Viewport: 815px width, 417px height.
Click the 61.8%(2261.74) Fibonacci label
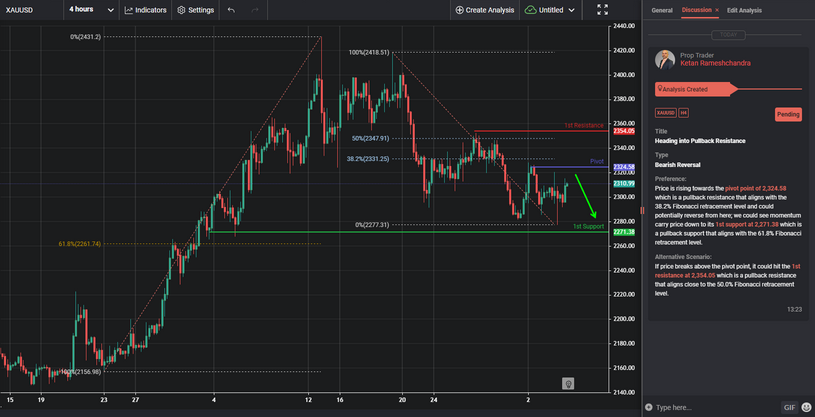[x=80, y=243]
